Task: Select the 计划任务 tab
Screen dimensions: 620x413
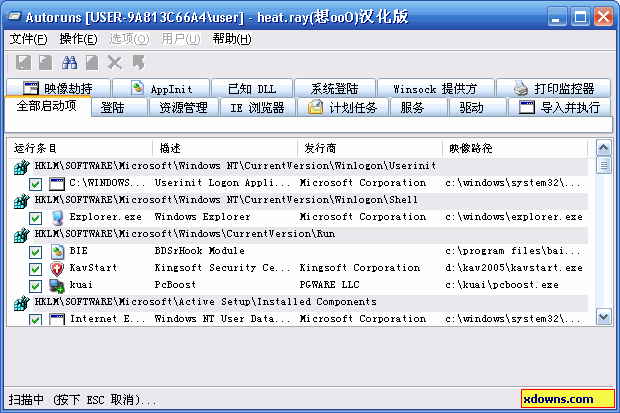Action: tap(342, 107)
